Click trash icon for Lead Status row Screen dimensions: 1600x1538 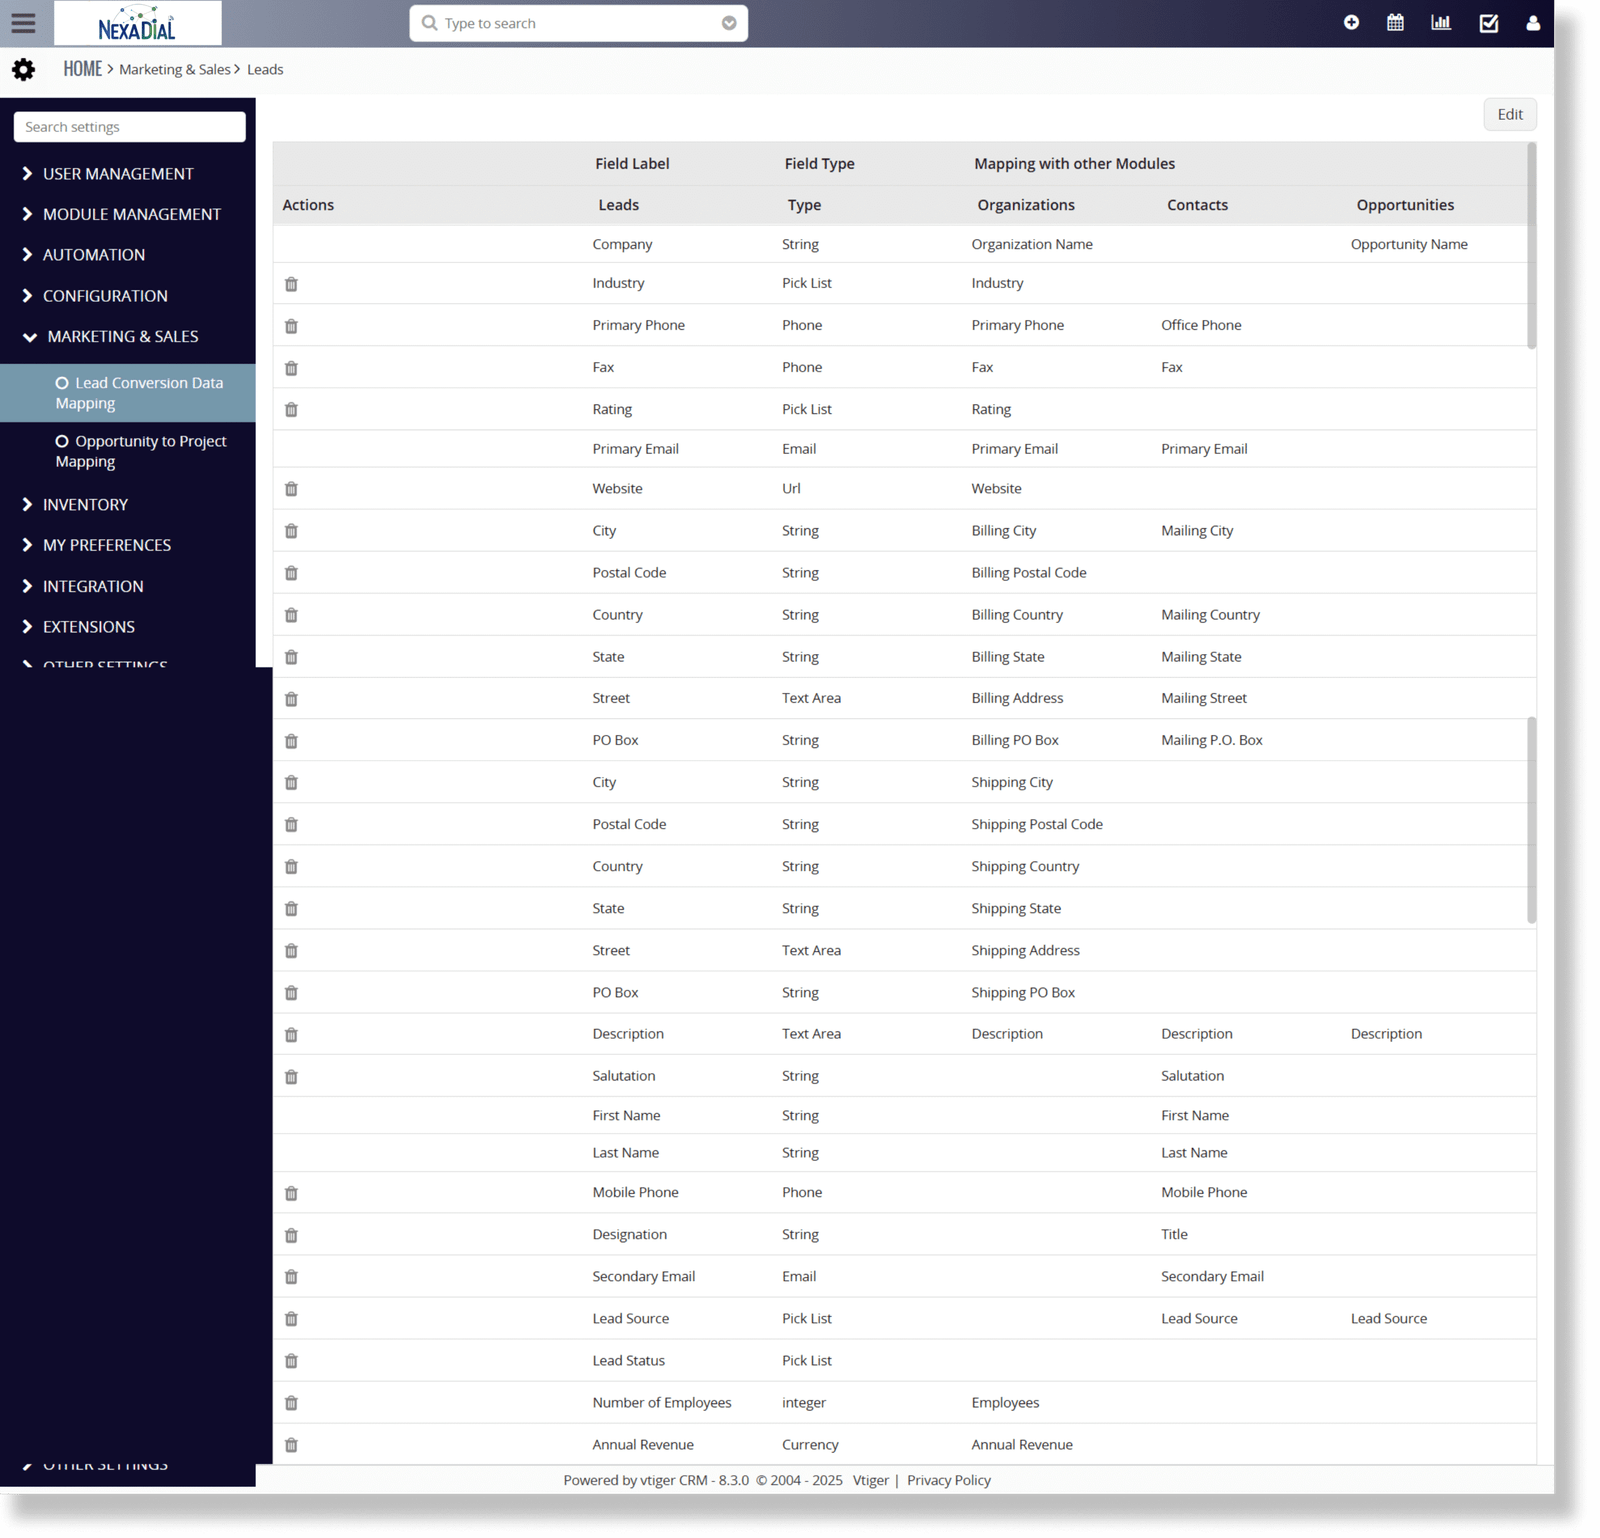pyautogui.click(x=291, y=1361)
